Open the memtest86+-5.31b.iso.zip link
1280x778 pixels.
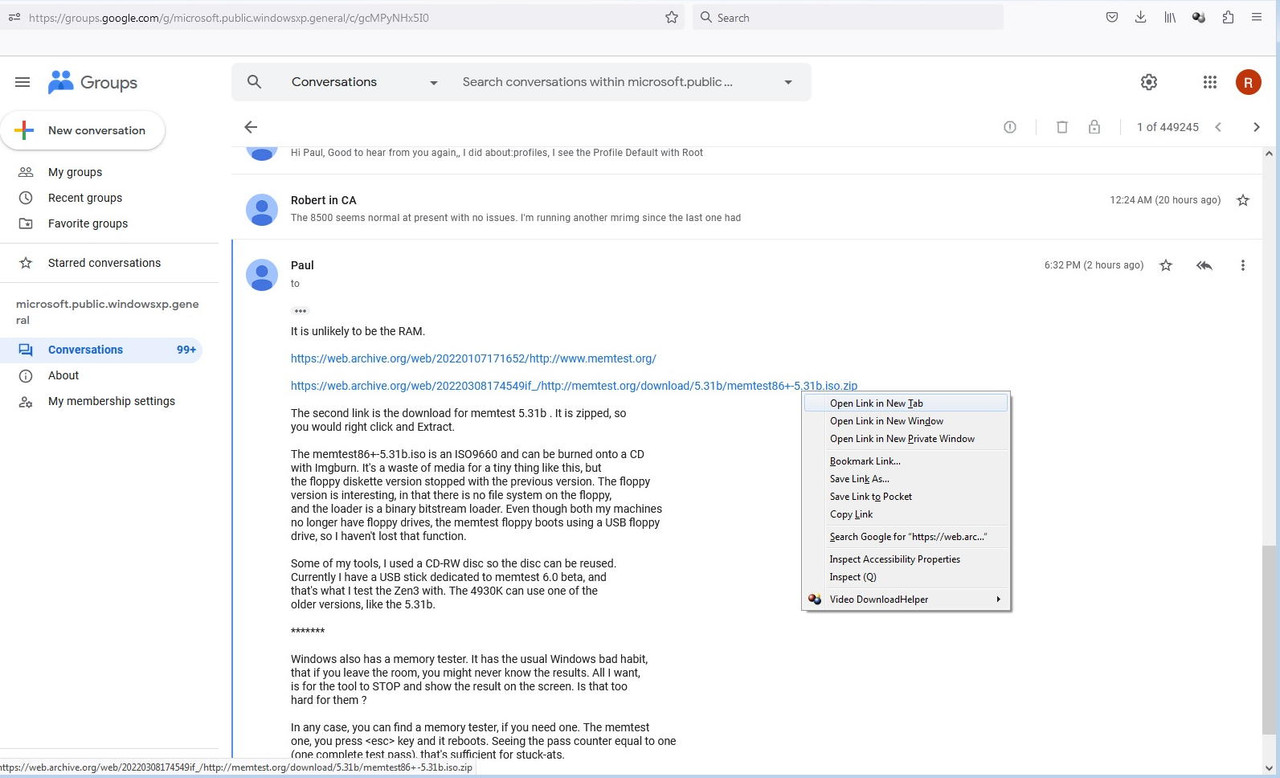tap(574, 385)
